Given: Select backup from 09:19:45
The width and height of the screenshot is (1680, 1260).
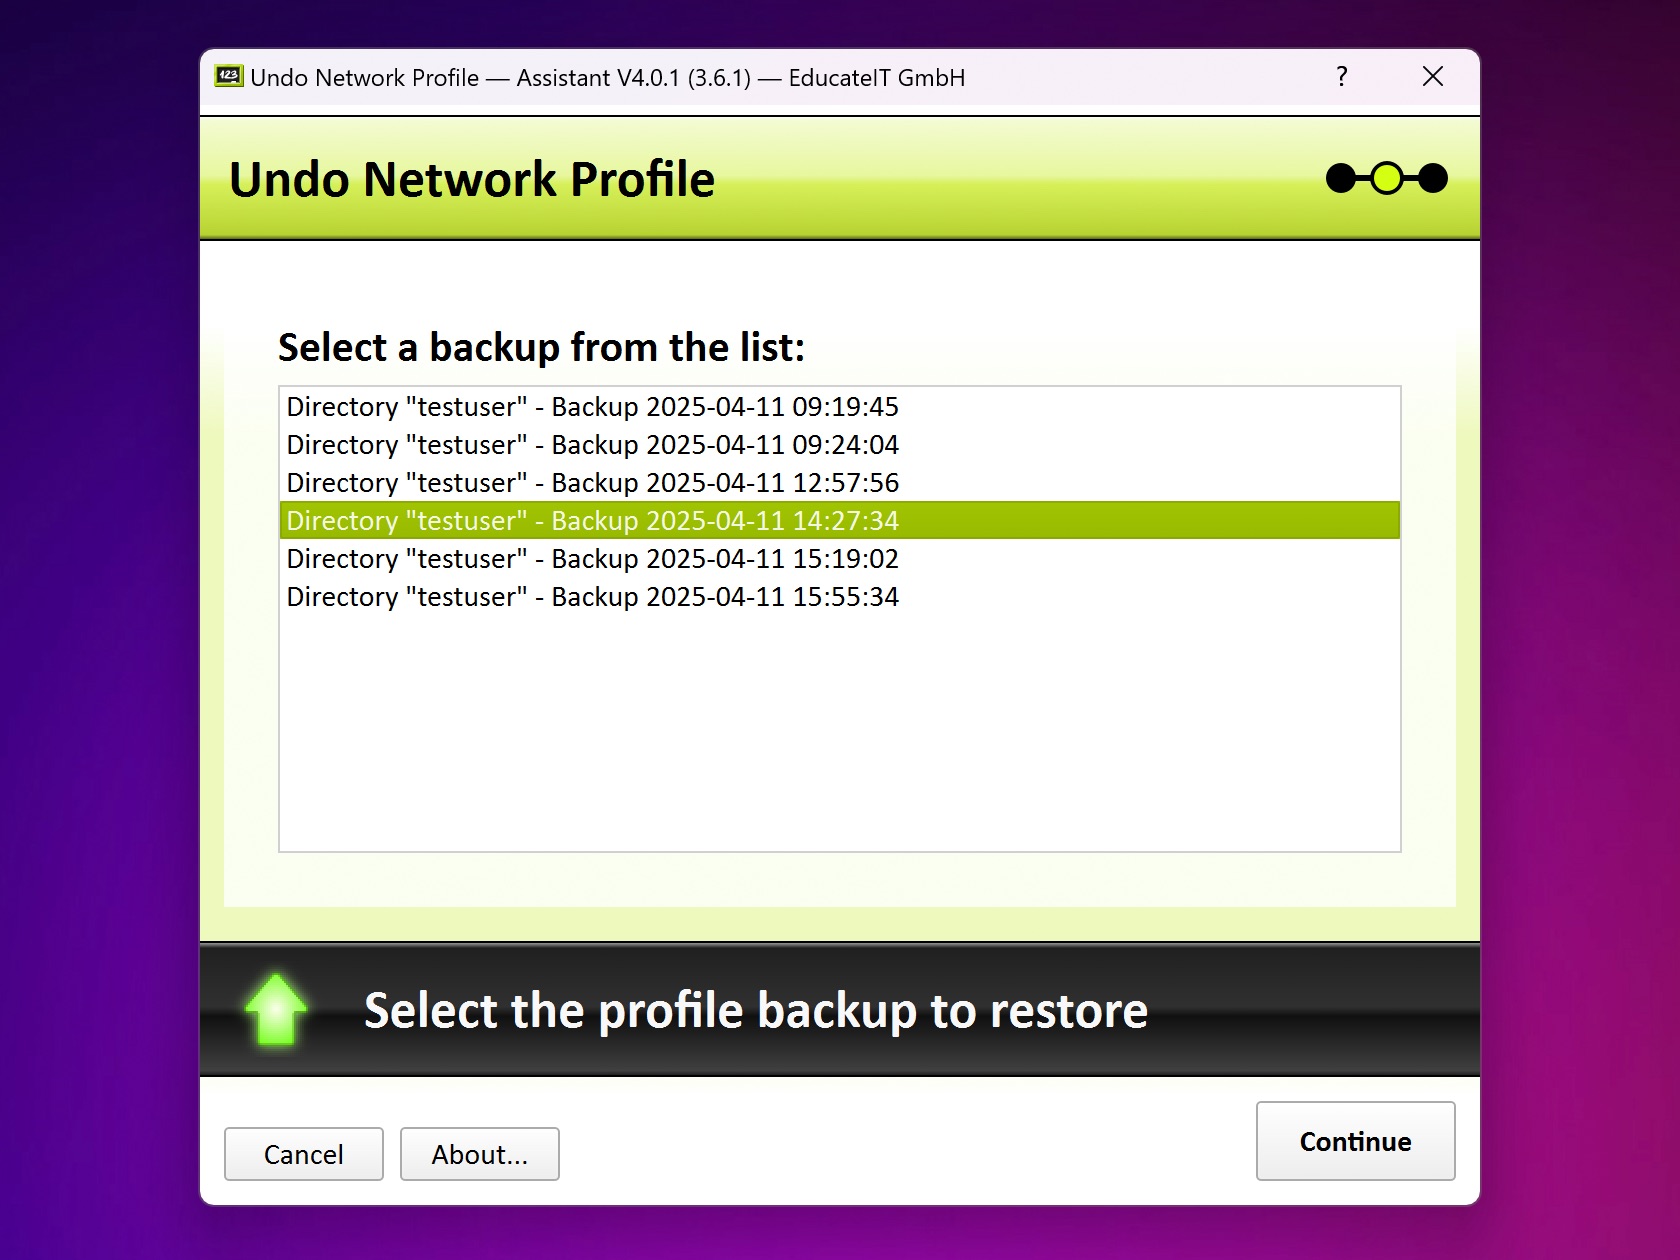Looking at the screenshot, I should tap(592, 407).
